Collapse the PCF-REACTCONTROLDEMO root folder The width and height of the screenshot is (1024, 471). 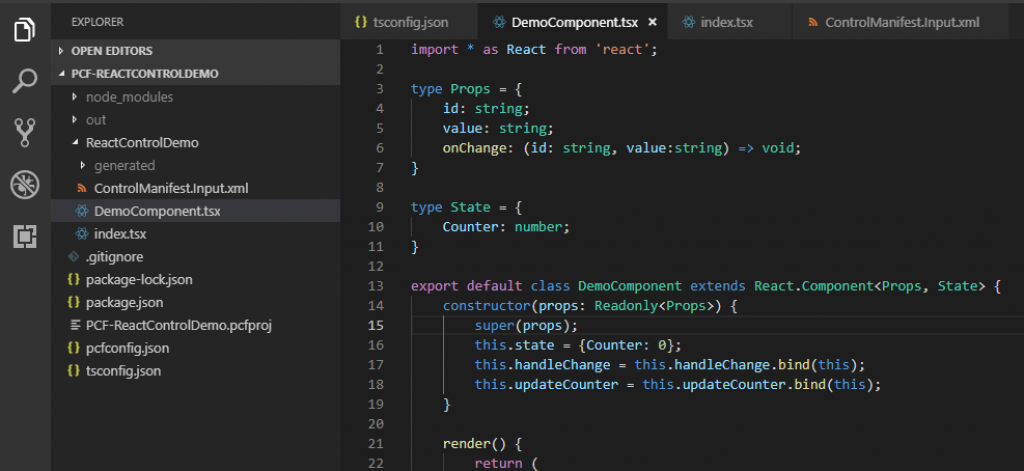(61, 74)
